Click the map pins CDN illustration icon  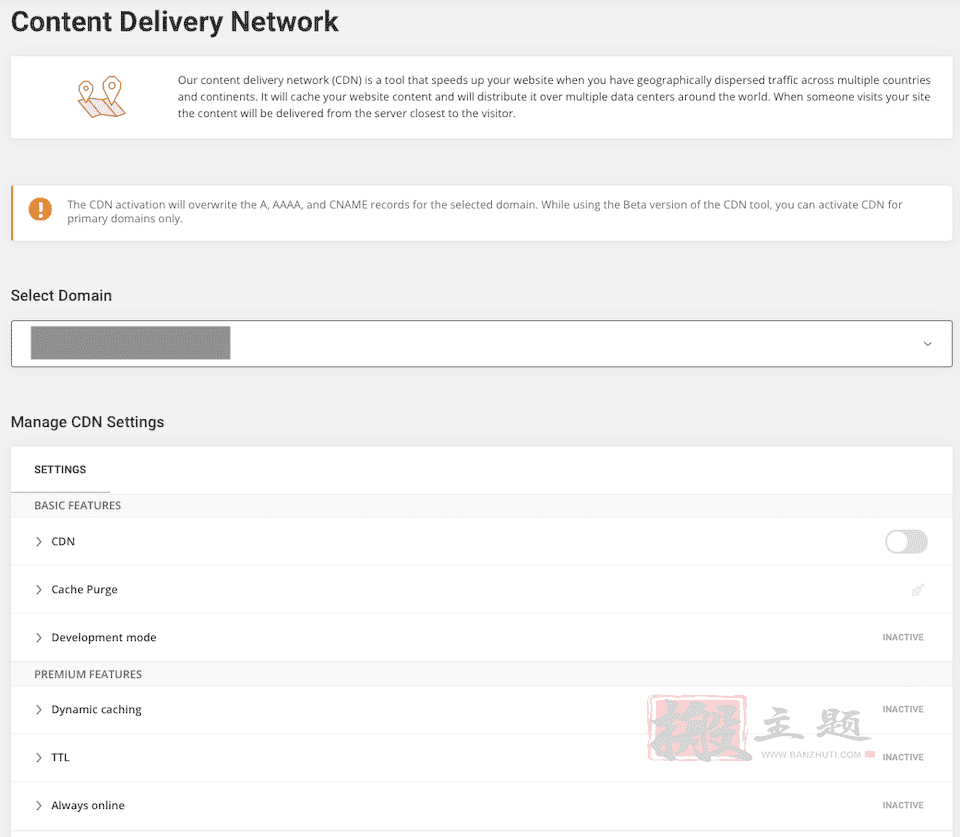point(102,97)
